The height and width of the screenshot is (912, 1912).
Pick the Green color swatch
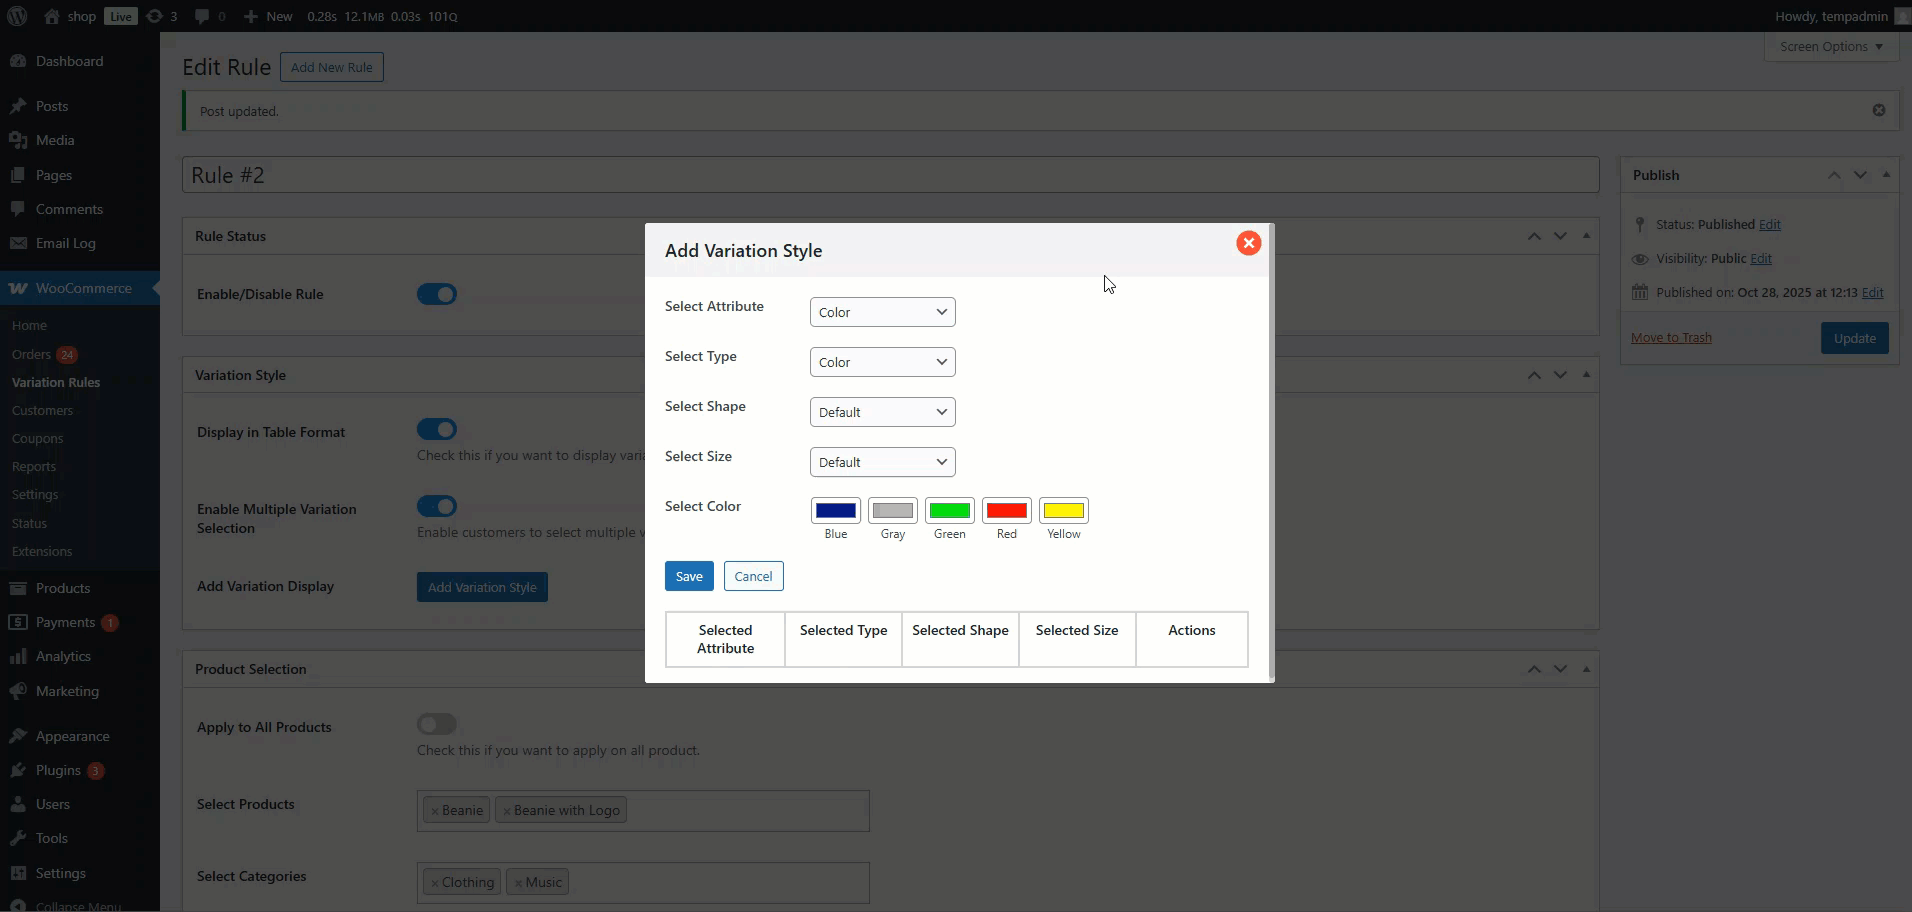[x=949, y=511]
